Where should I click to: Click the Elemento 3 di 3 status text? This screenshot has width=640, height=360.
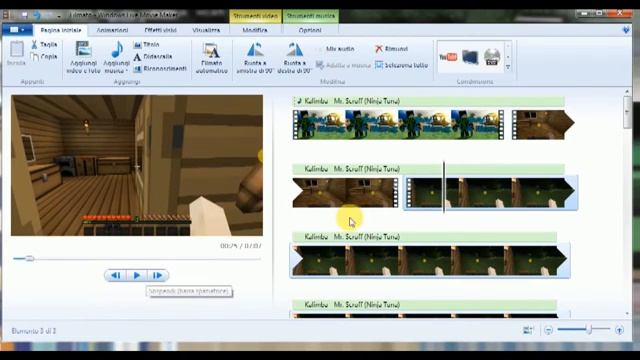pos(34,331)
